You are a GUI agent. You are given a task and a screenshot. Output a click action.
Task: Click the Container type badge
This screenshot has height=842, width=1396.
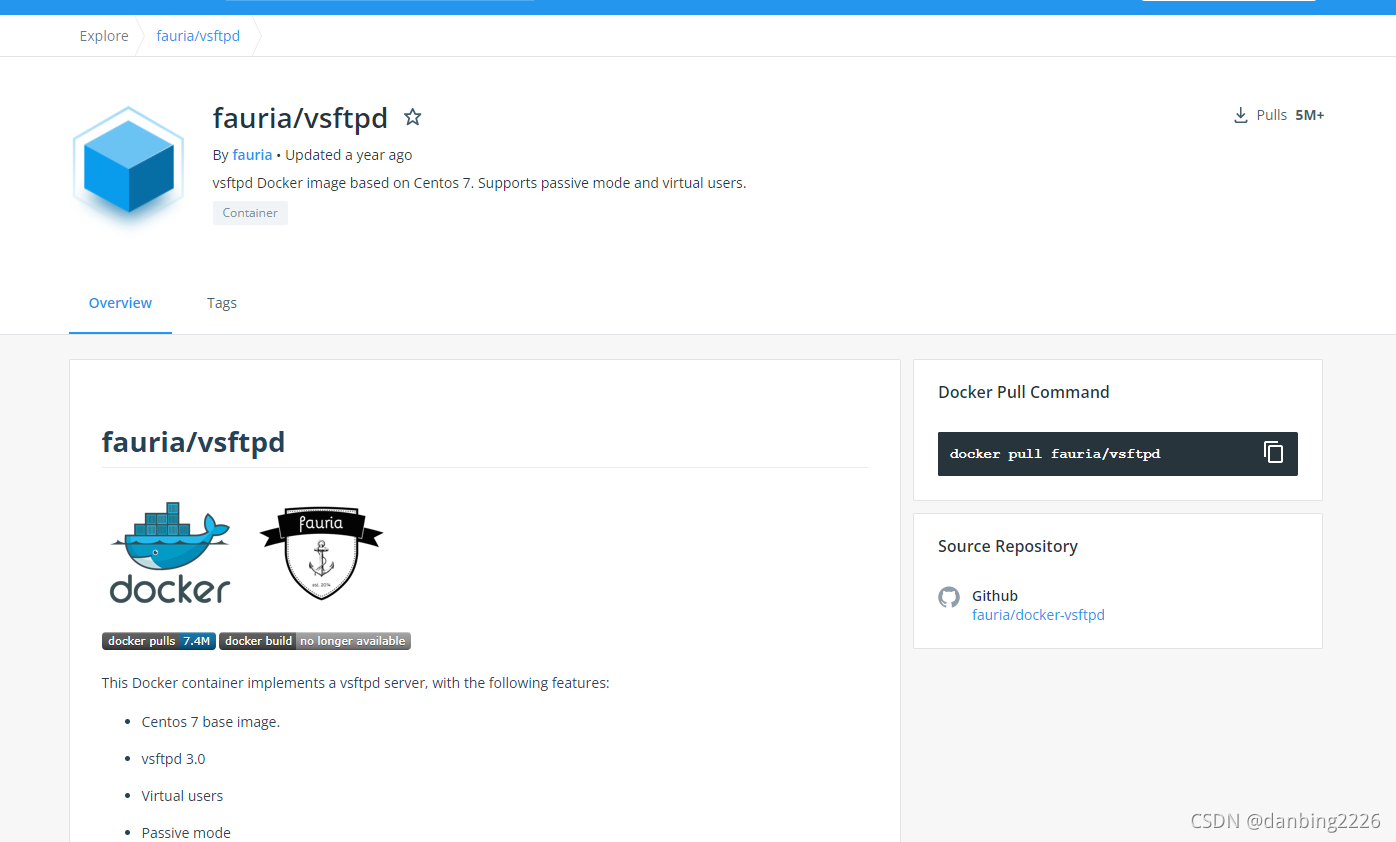tap(250, 212)
